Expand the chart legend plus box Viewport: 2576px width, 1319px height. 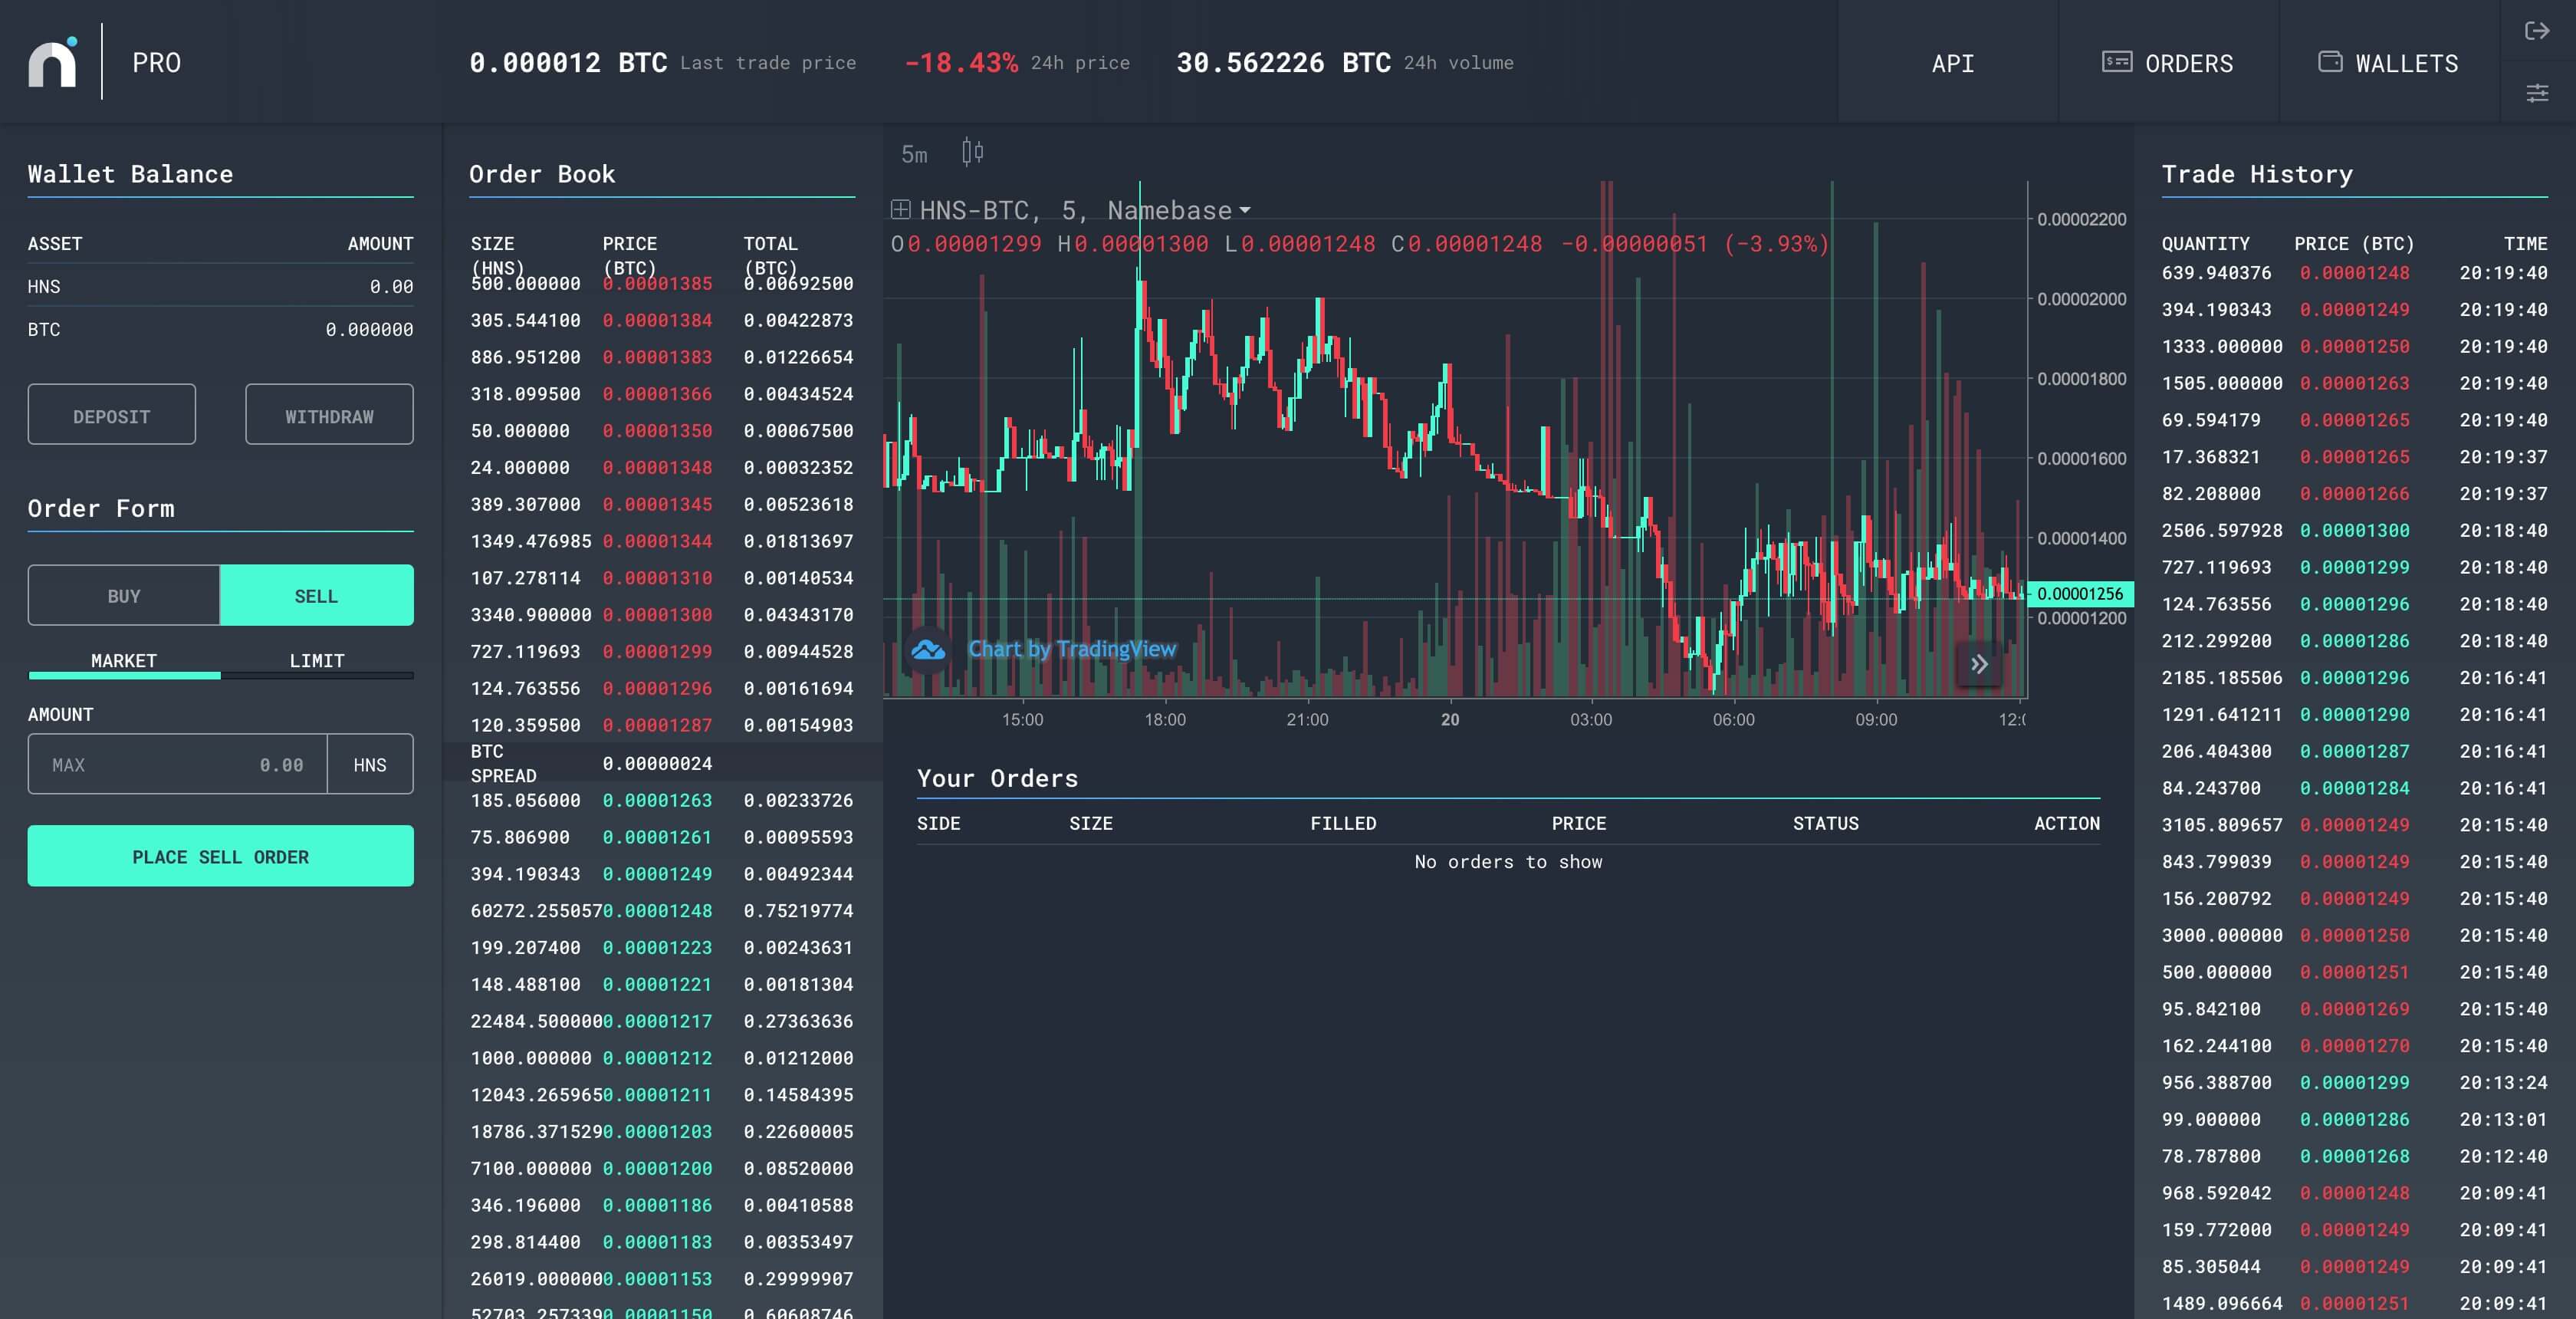point(900,210)
